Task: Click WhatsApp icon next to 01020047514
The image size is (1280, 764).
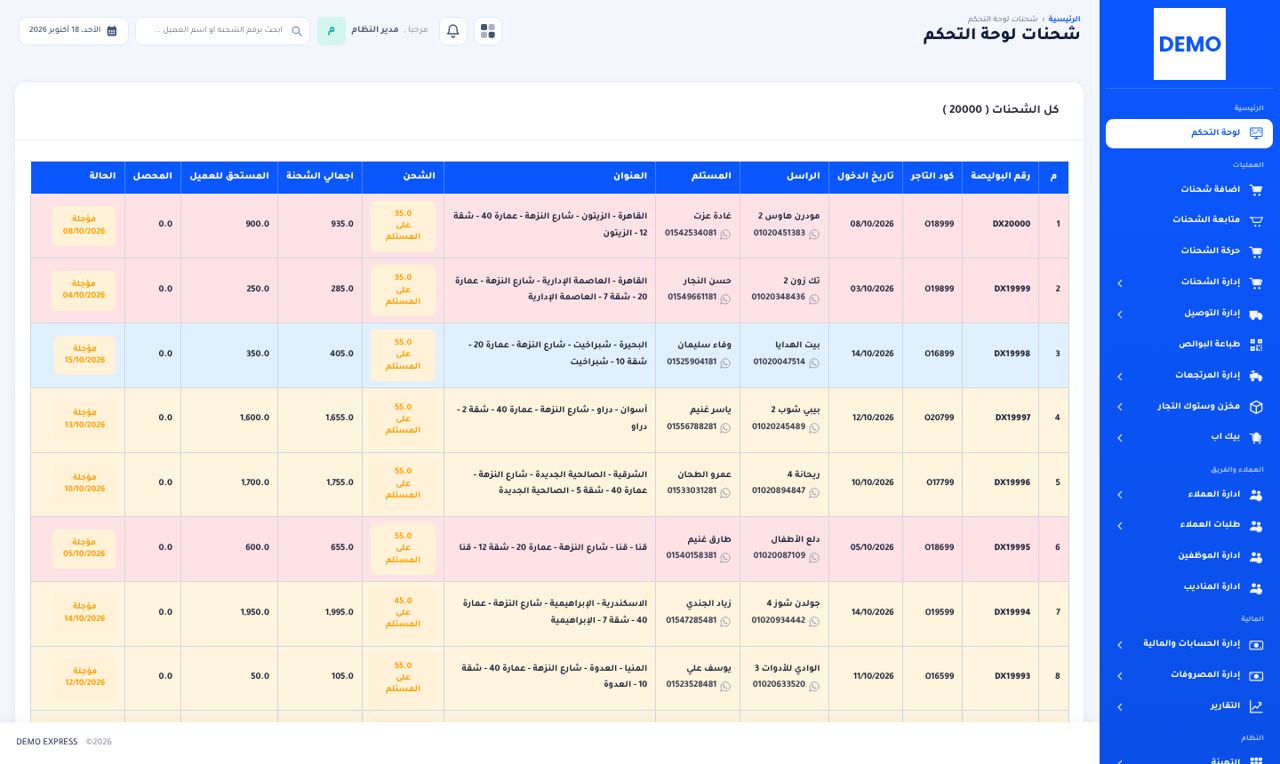Action: click(814, 362)
